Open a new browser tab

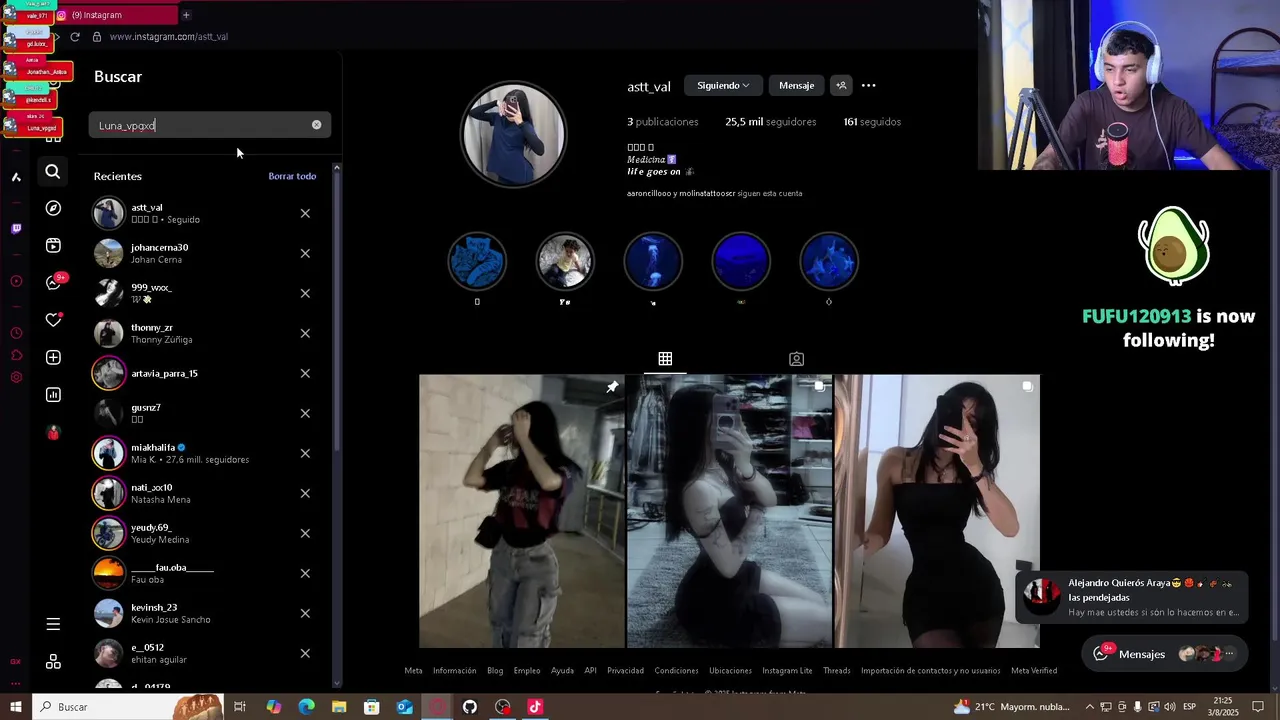(186, 15)
